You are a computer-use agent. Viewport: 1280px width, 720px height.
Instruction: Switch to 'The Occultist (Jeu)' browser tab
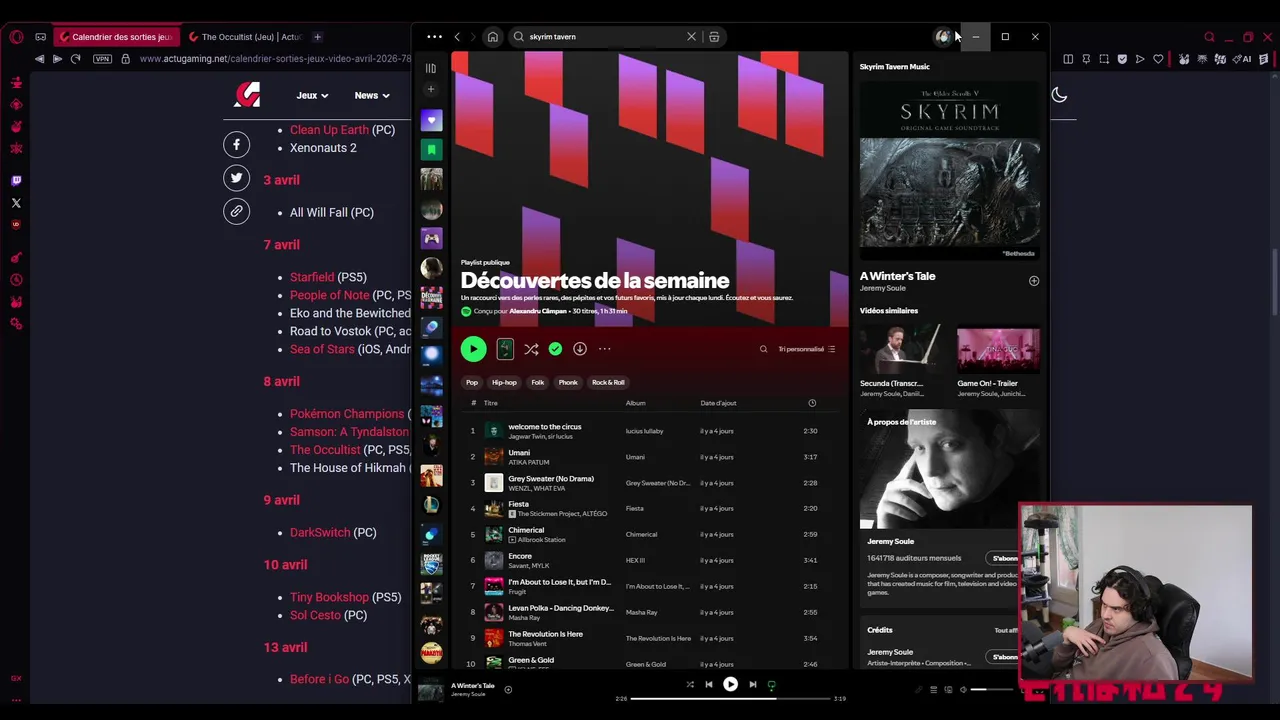(244, 37)
